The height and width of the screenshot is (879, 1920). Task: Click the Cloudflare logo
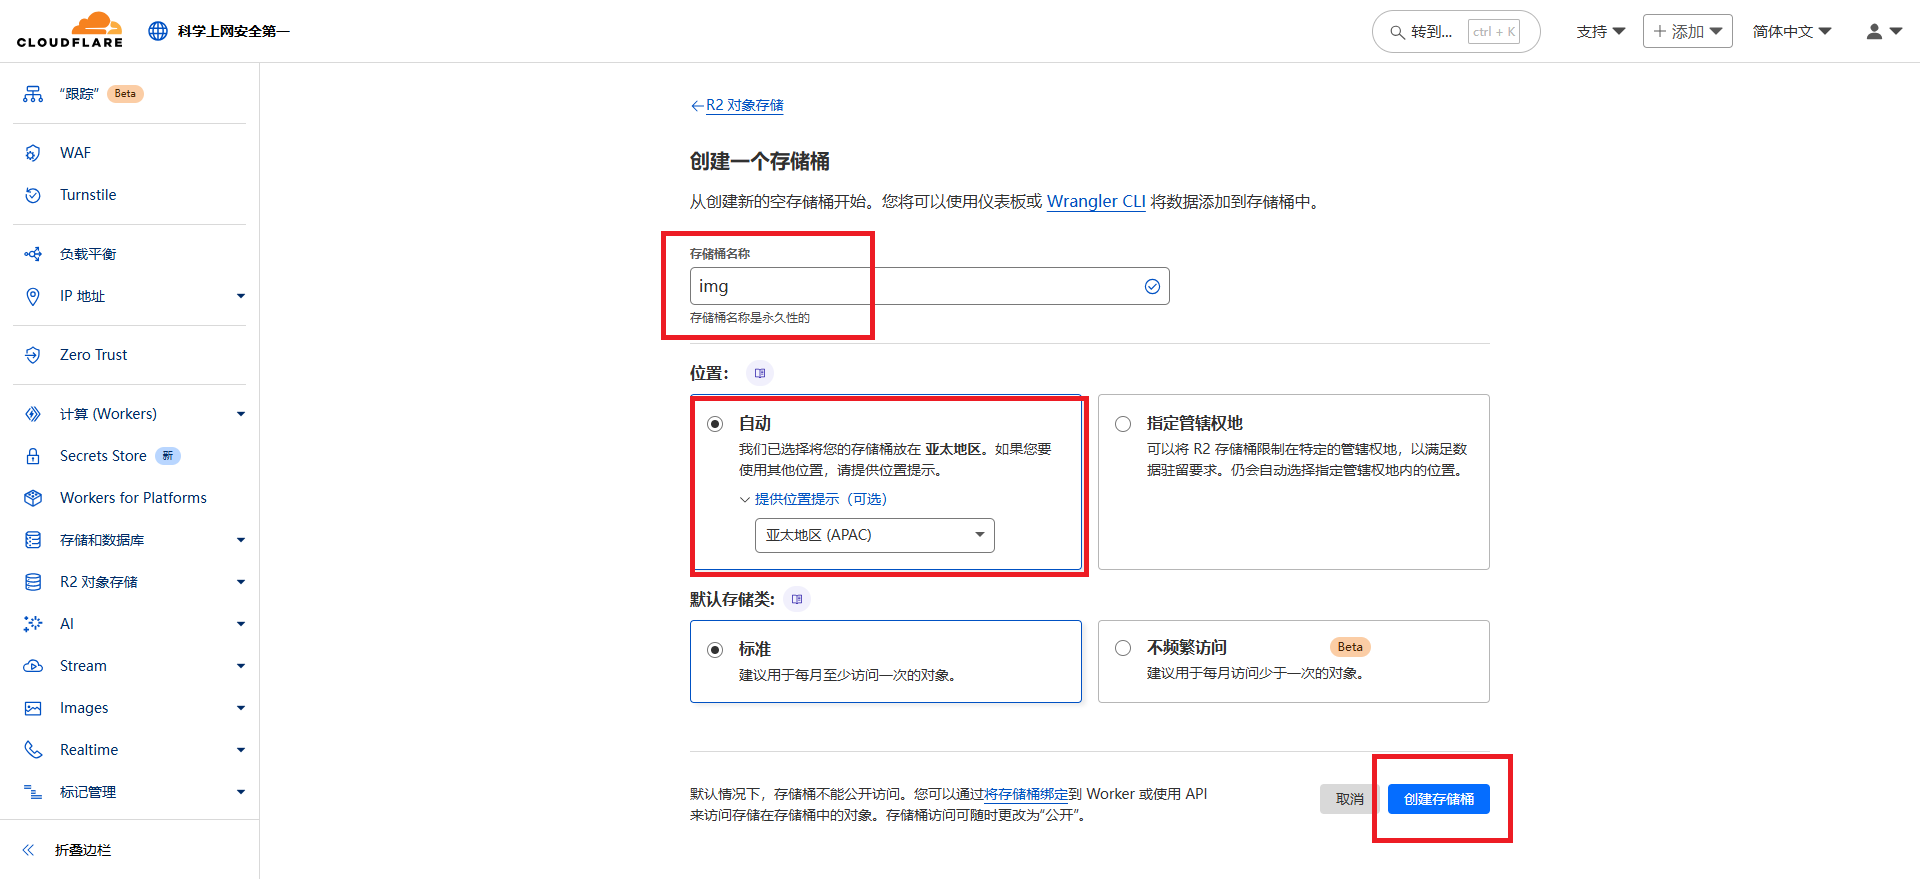[70, 30]
